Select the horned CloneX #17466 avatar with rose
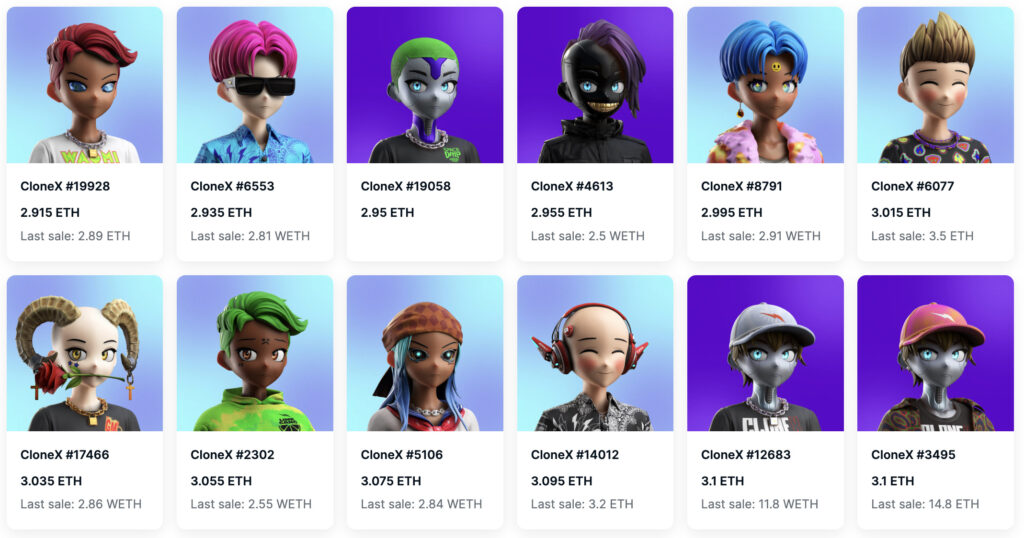Screen dimensions: 1024x538 (85, 353)
